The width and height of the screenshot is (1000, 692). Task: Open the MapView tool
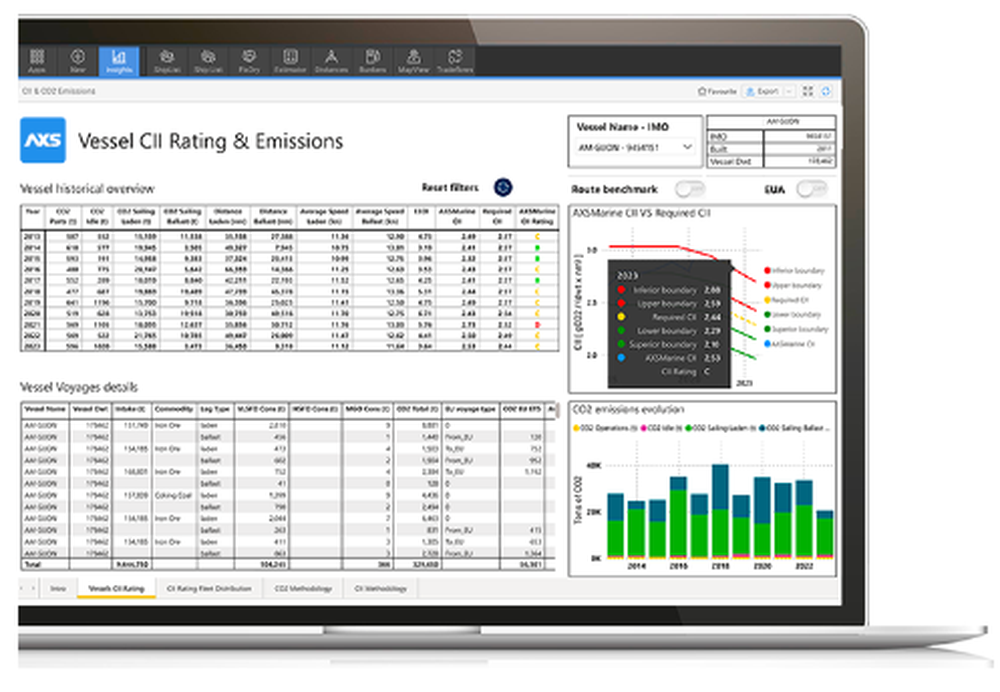pyautogui.click(x=413, y=61)
